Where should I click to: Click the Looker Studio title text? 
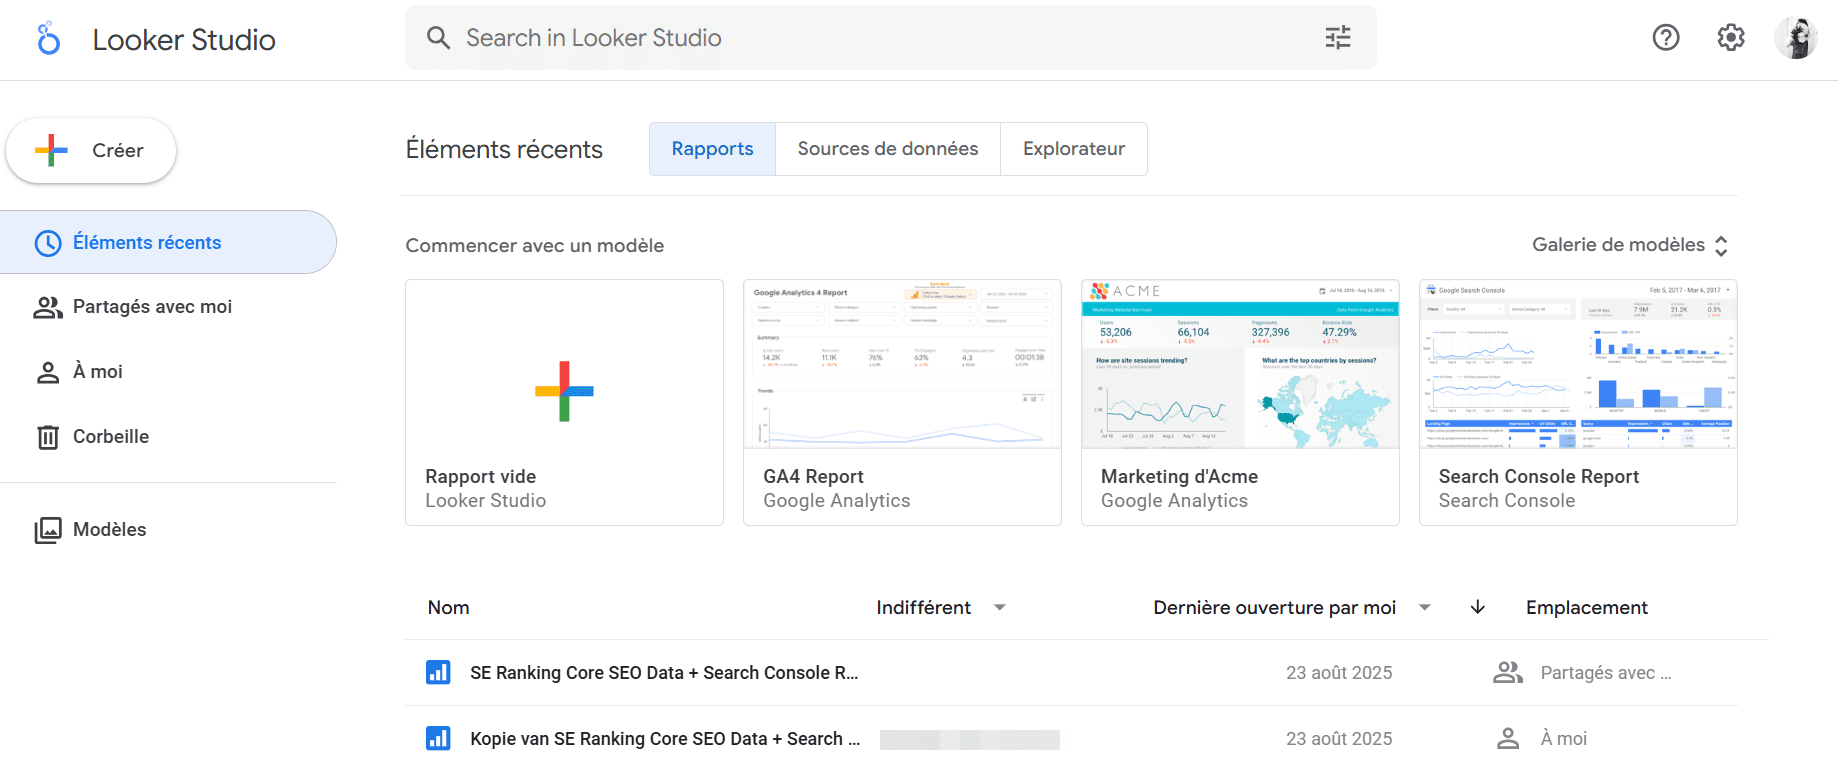[184, 40]
